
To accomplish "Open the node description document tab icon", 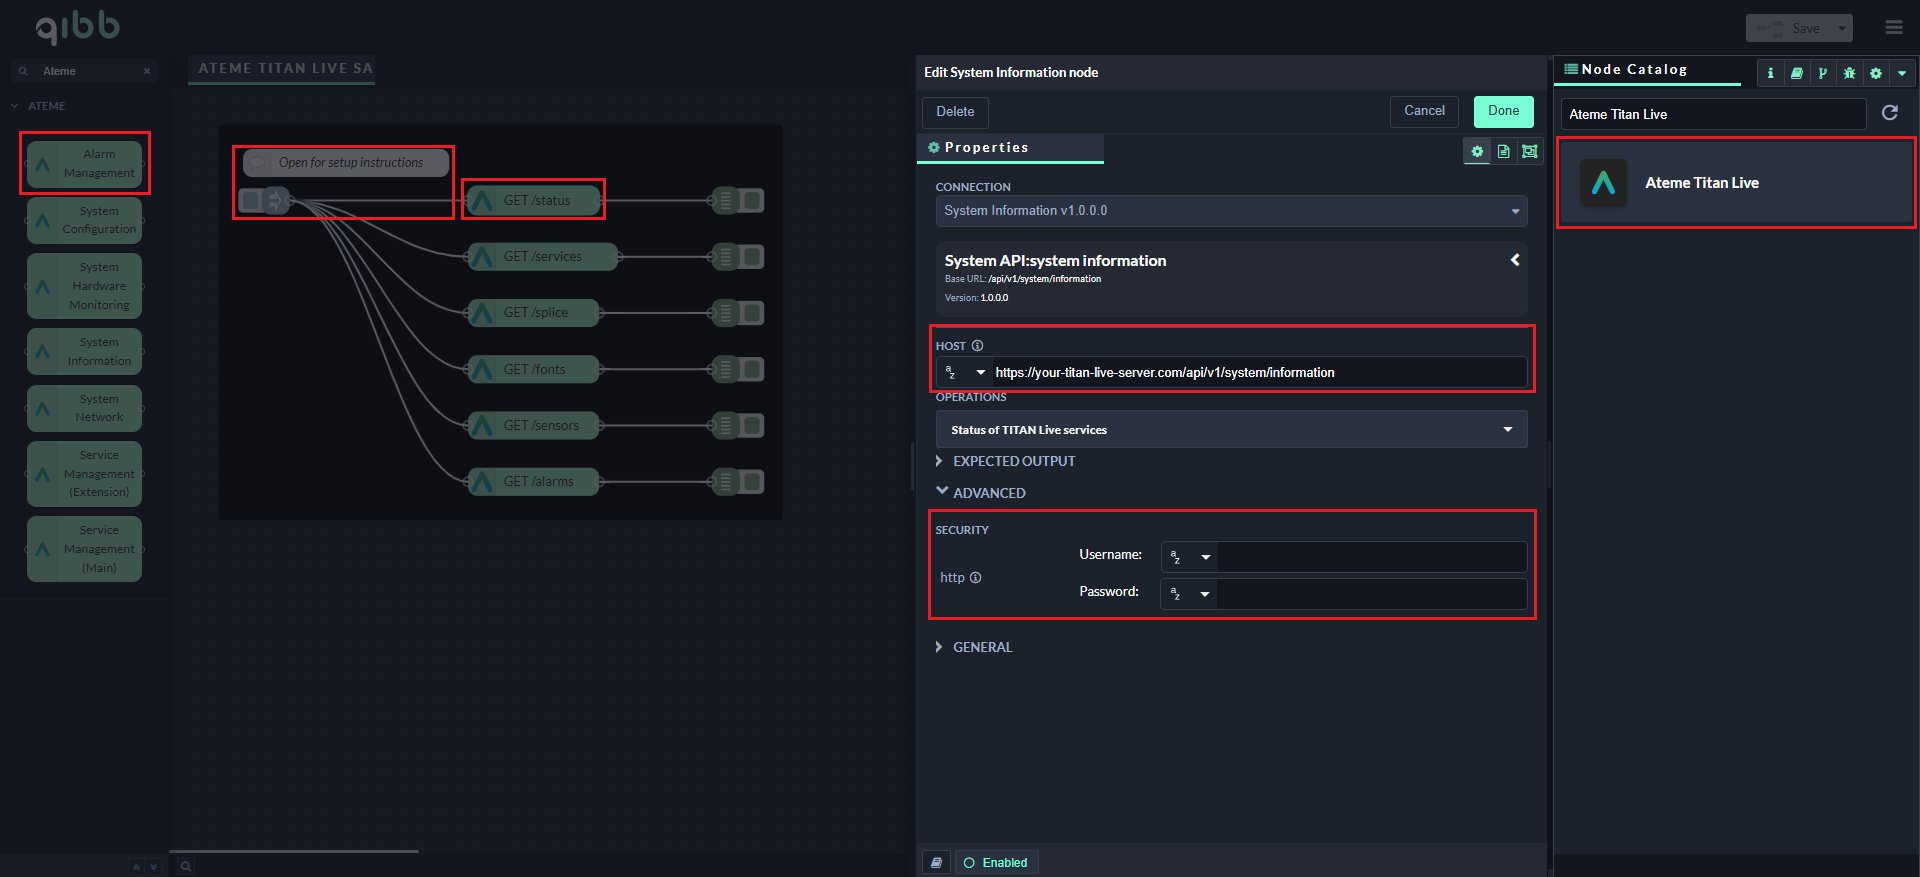I will pyautogui.click(x=1503, y=152).
